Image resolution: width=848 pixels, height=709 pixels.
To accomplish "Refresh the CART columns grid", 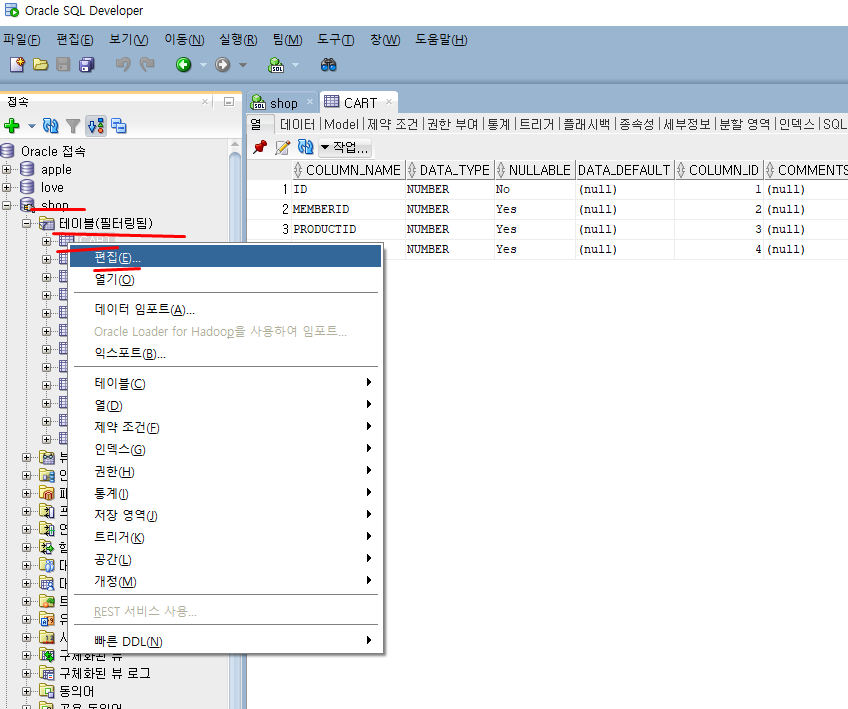I will tap(306, 147).
